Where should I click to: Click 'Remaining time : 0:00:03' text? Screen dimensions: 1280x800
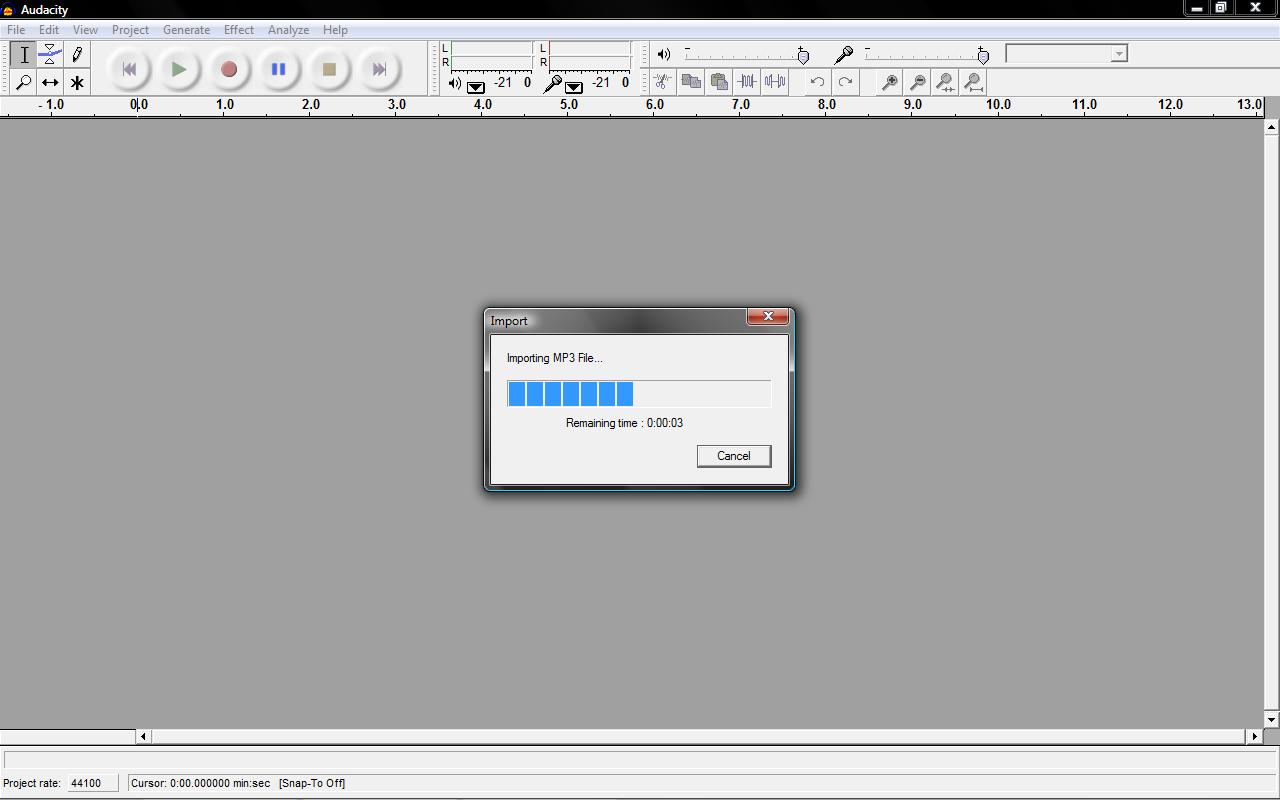624,423
